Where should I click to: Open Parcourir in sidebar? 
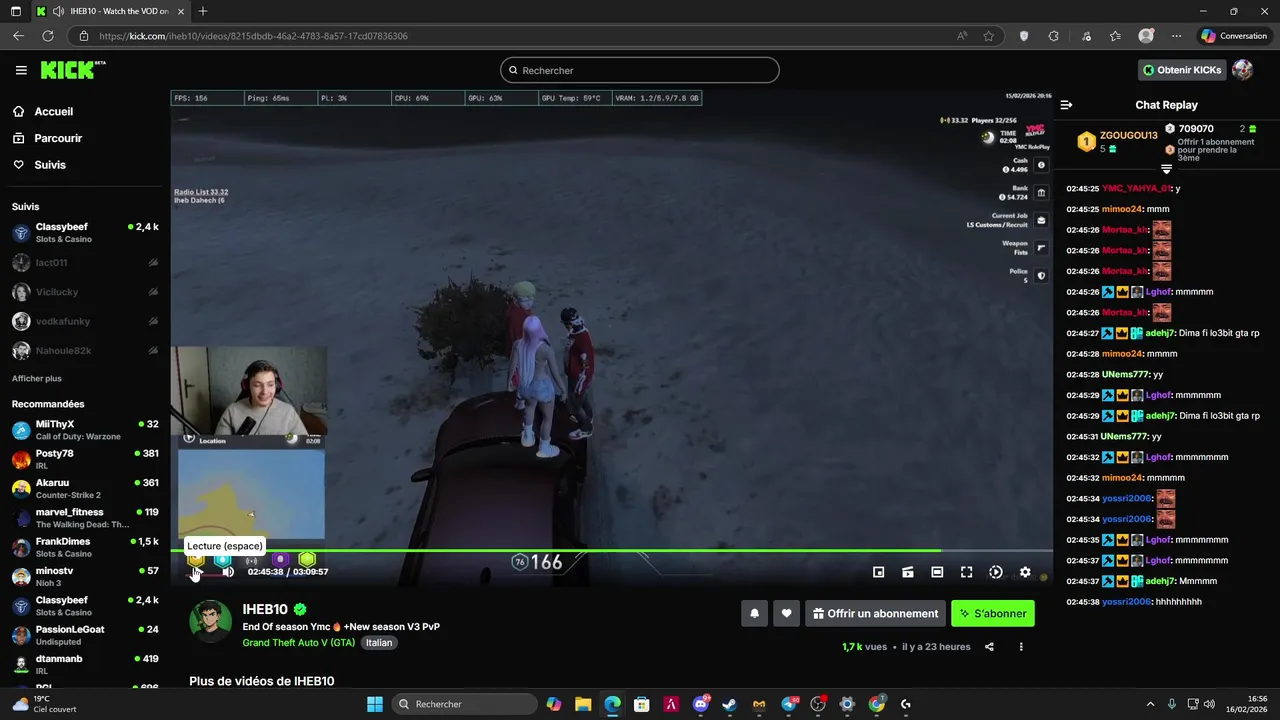58,138
